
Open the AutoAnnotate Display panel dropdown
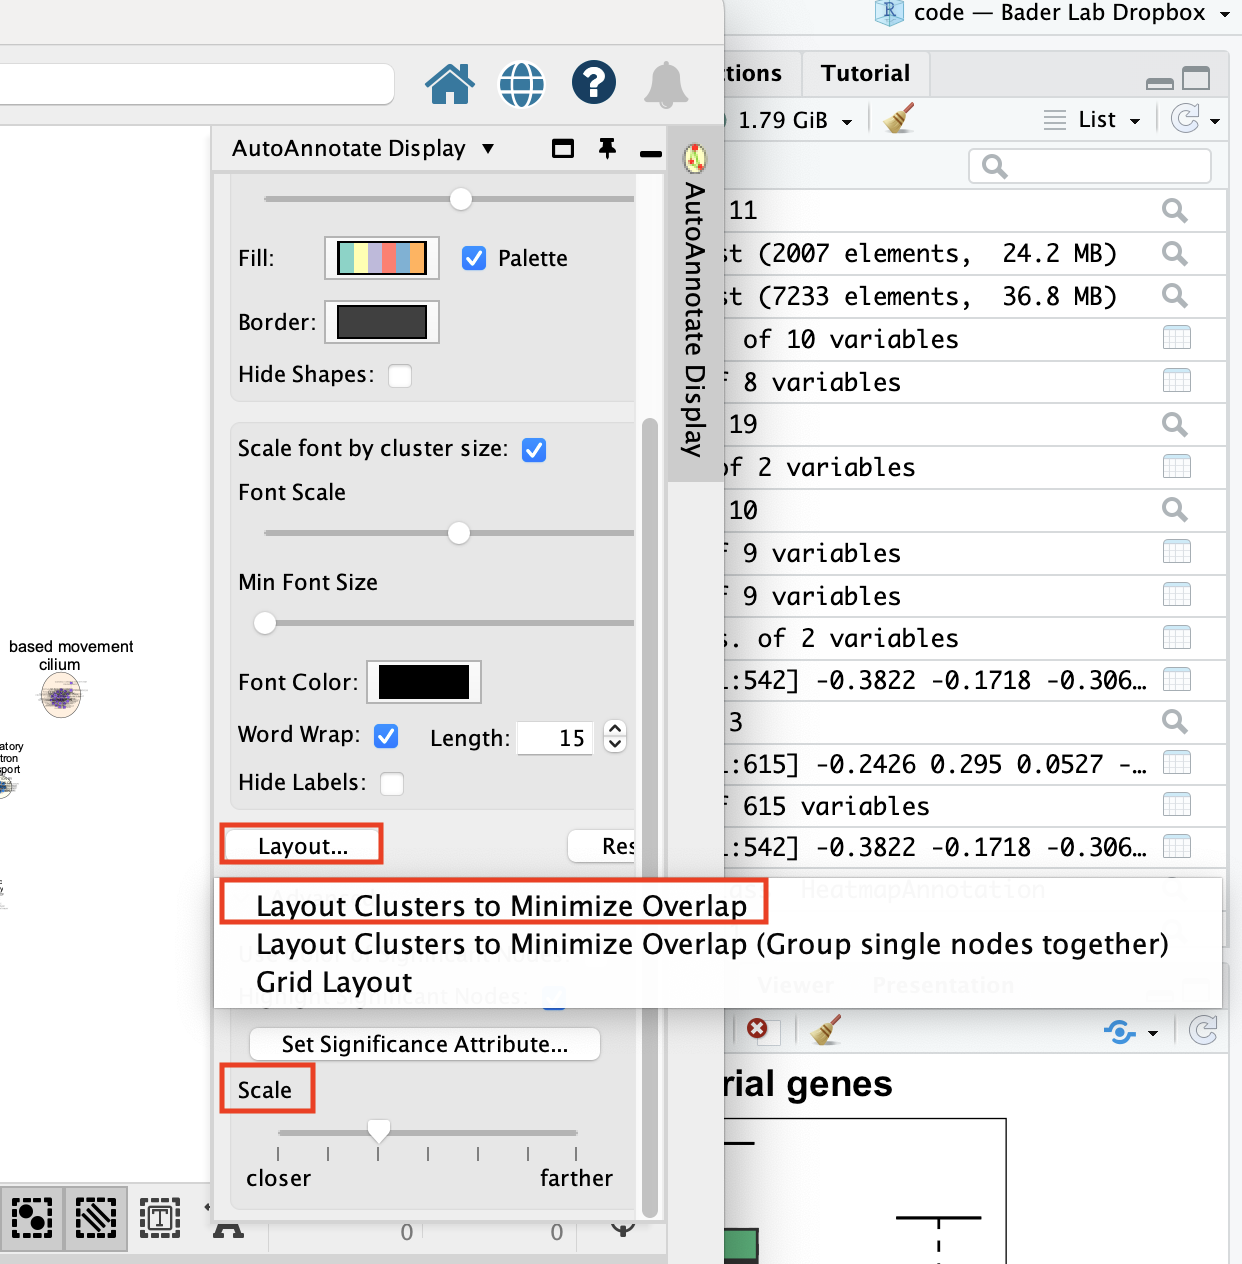click(488, 149)
